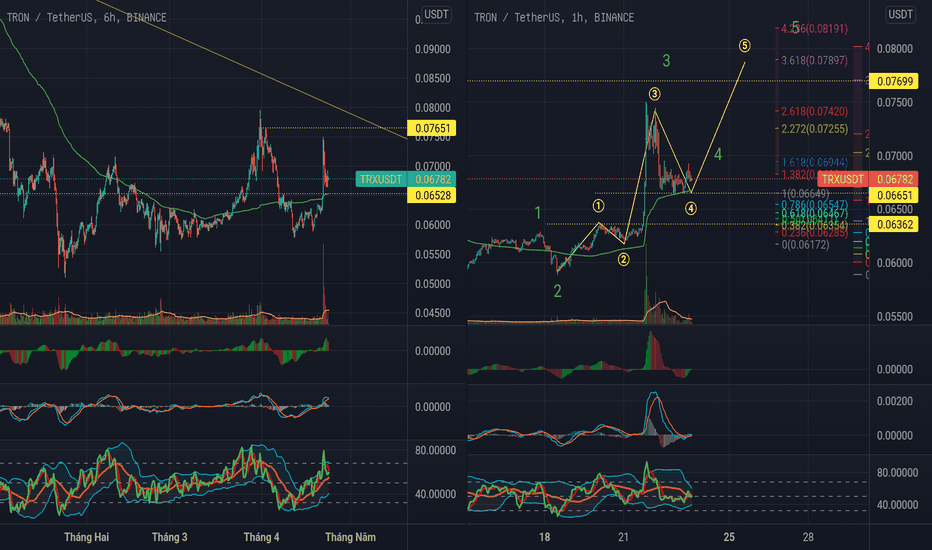This screenshot has width=932, height=550.
Task: Click 0.05500 on the 1h price scale
Action: (895, 316)
